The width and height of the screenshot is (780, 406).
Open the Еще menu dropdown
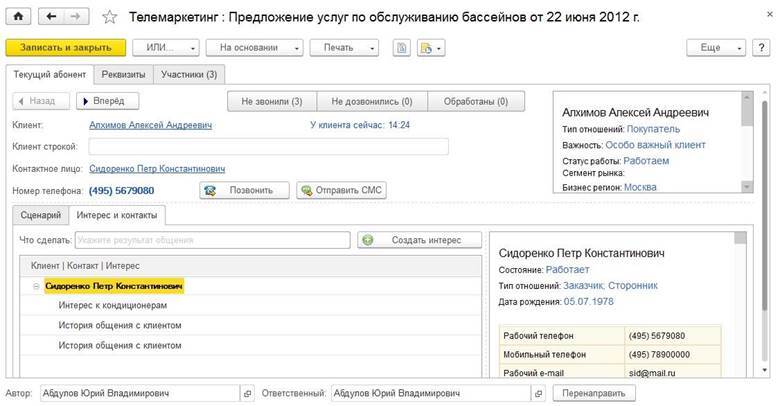[x=716, y=48]
